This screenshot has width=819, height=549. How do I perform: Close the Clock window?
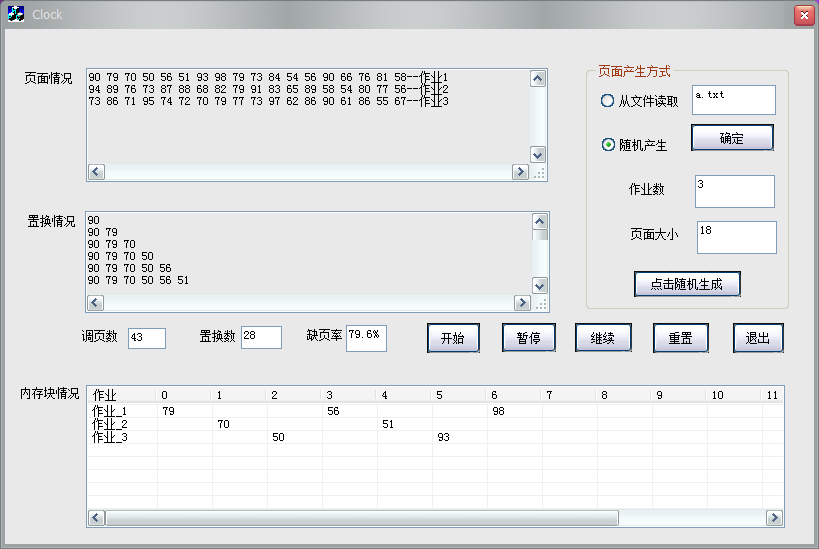(804, 15)
